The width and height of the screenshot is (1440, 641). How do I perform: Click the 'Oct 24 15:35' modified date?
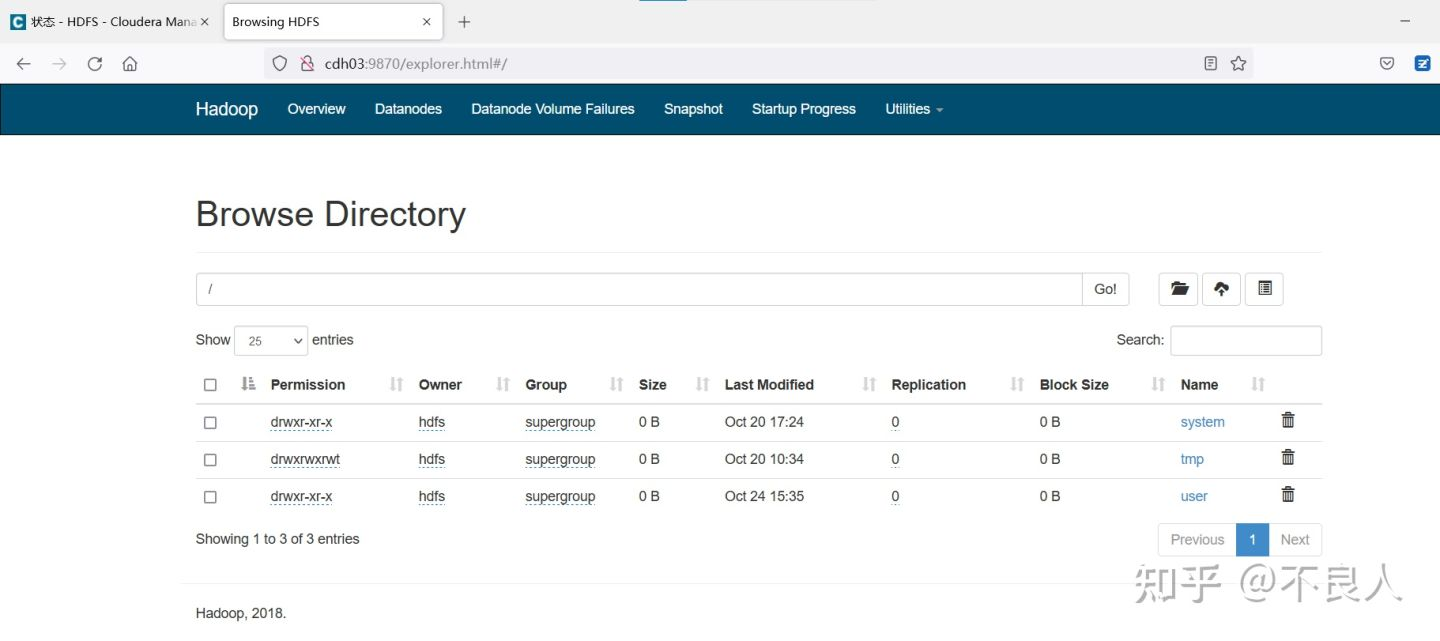[764, 496]
